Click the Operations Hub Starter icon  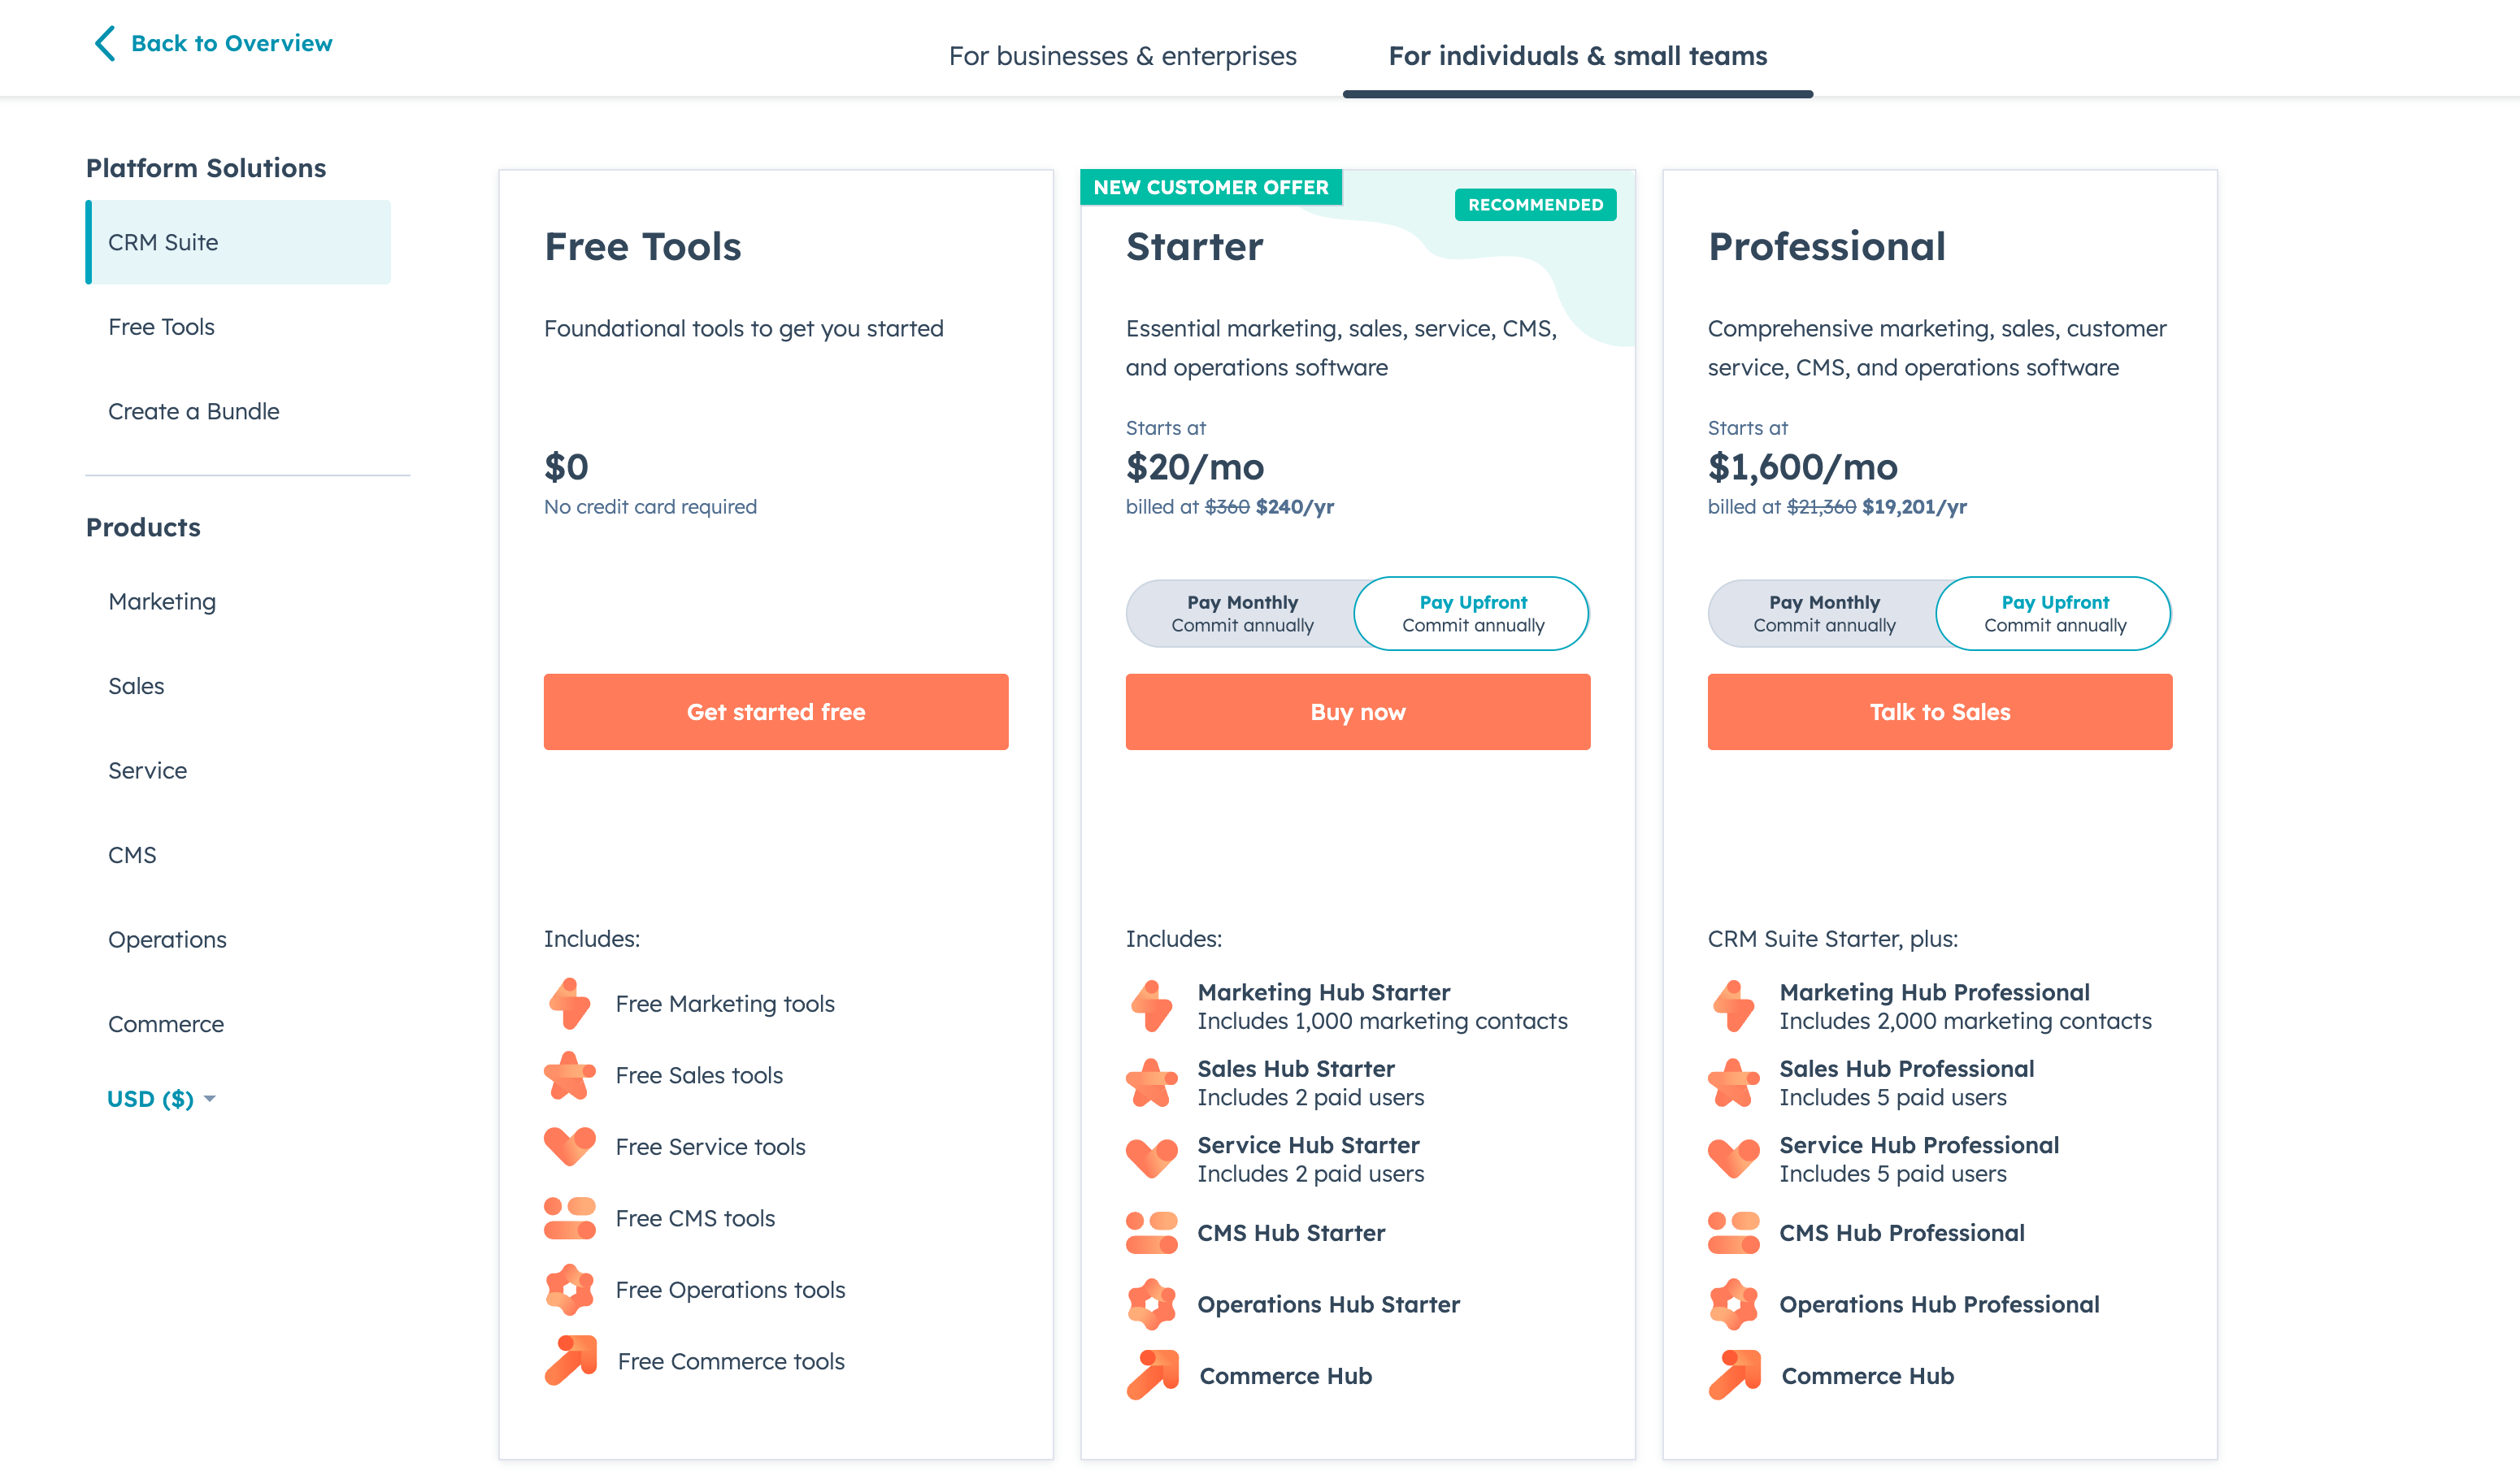pyautogui.click(x=1151, y=1304)
